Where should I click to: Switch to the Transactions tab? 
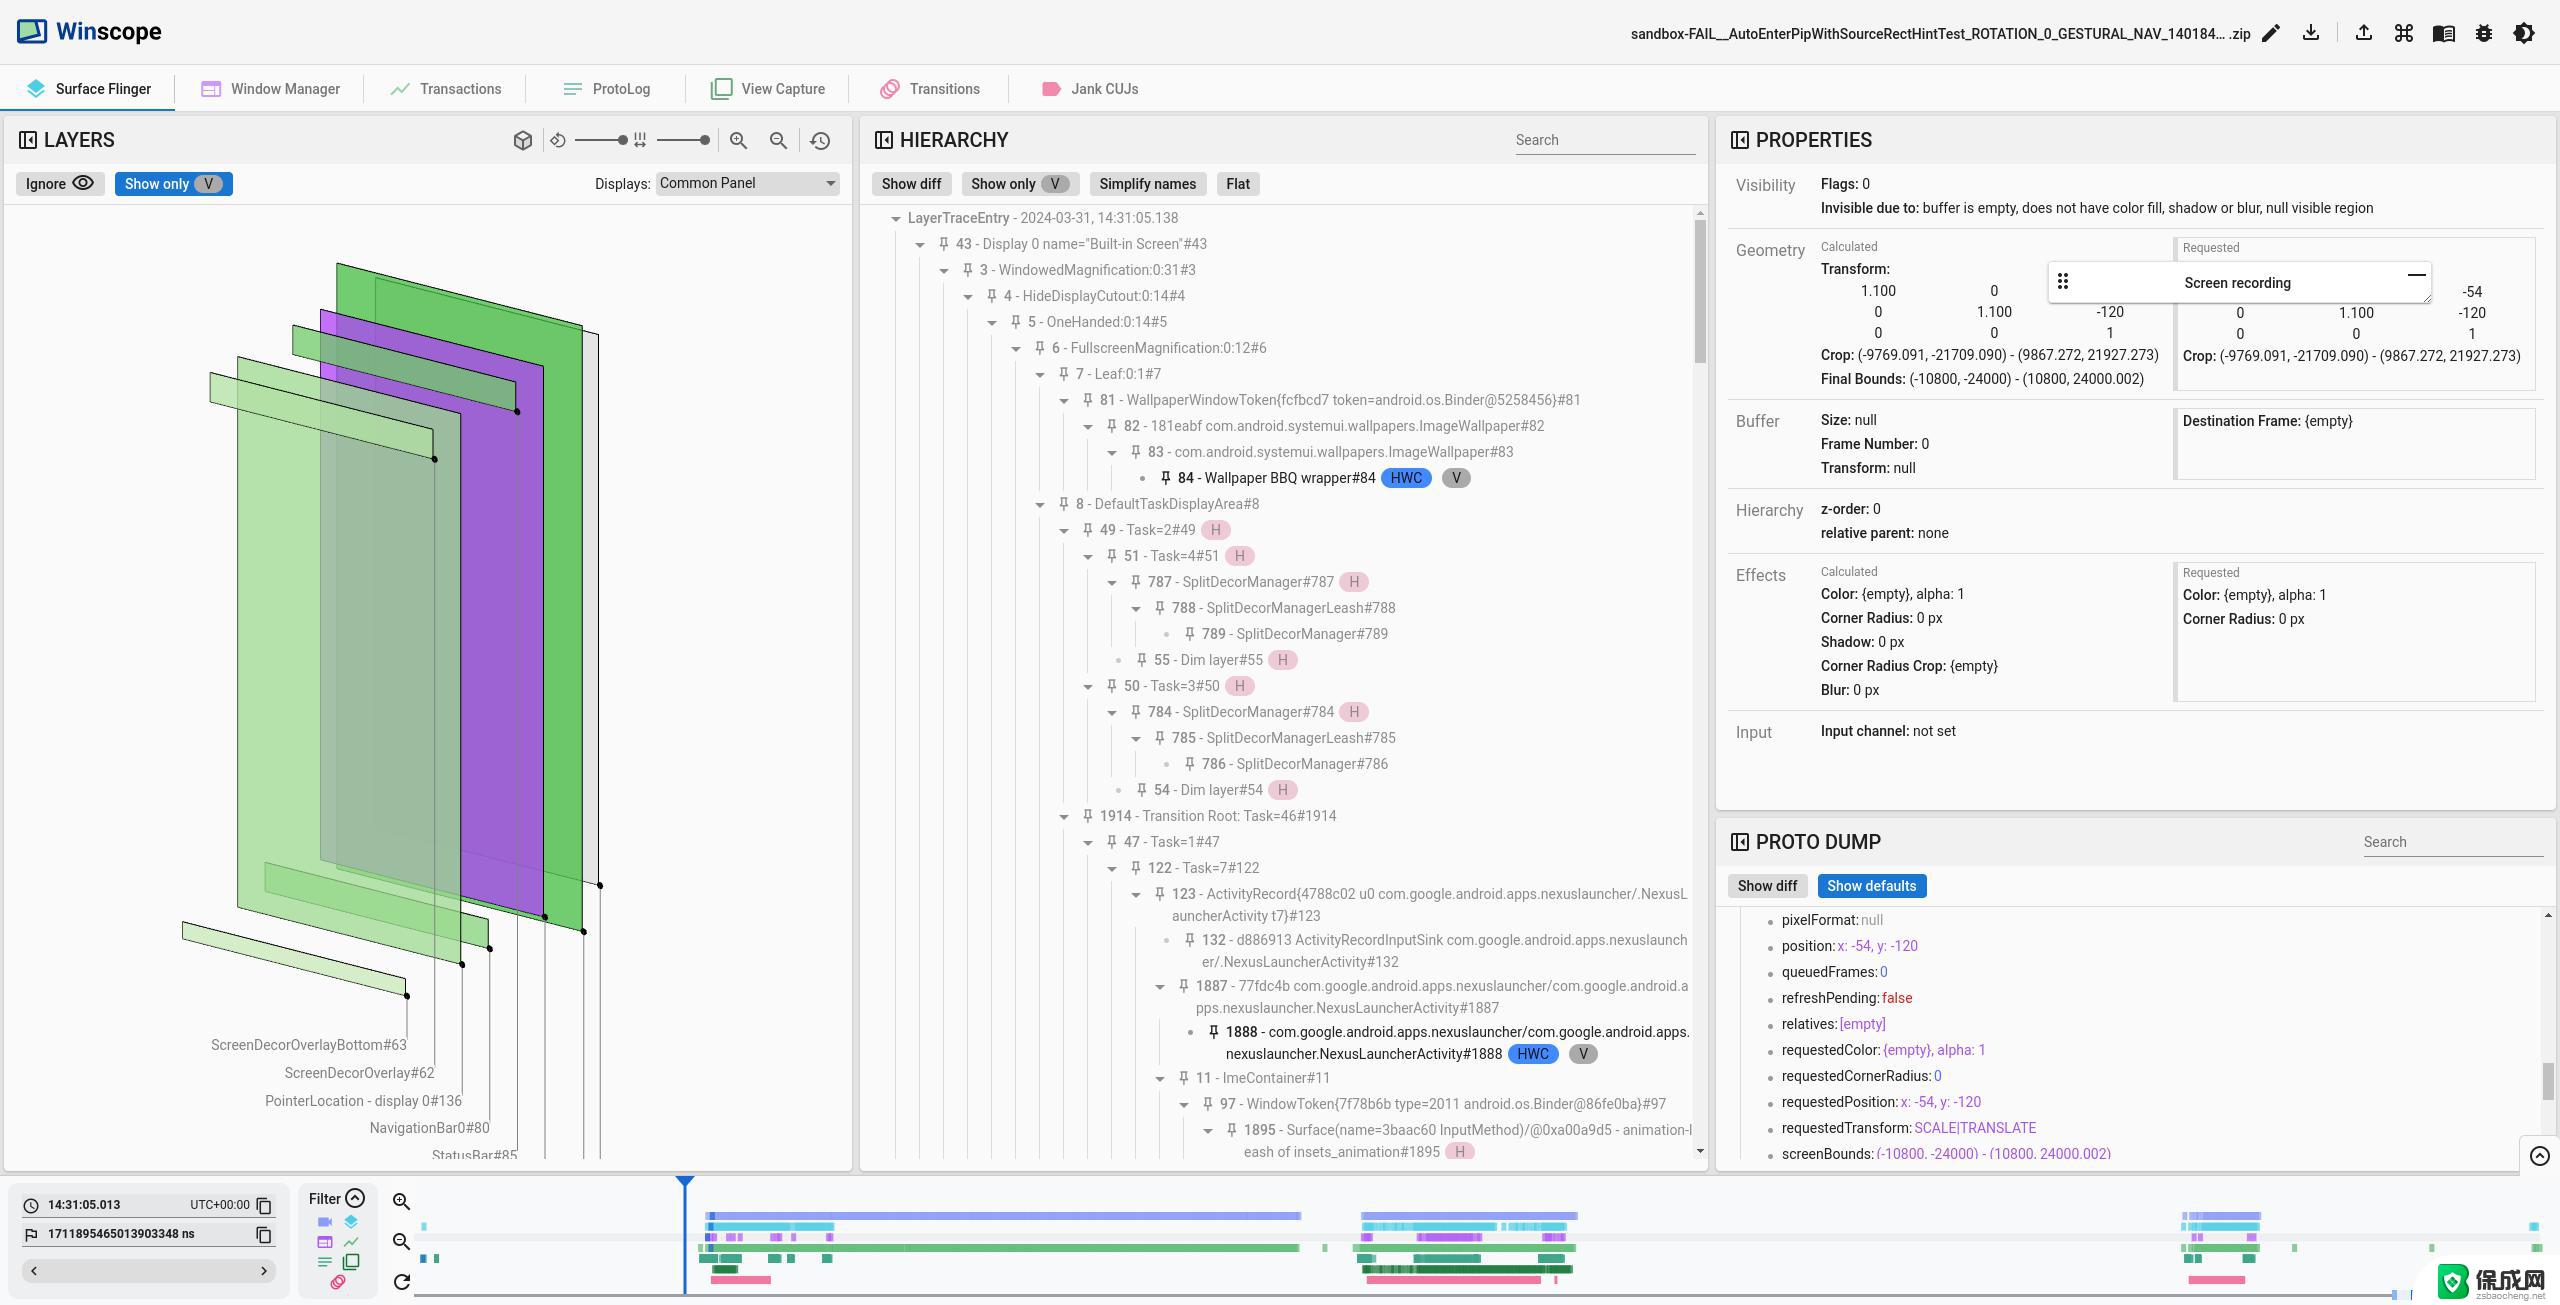click(446, 89)
